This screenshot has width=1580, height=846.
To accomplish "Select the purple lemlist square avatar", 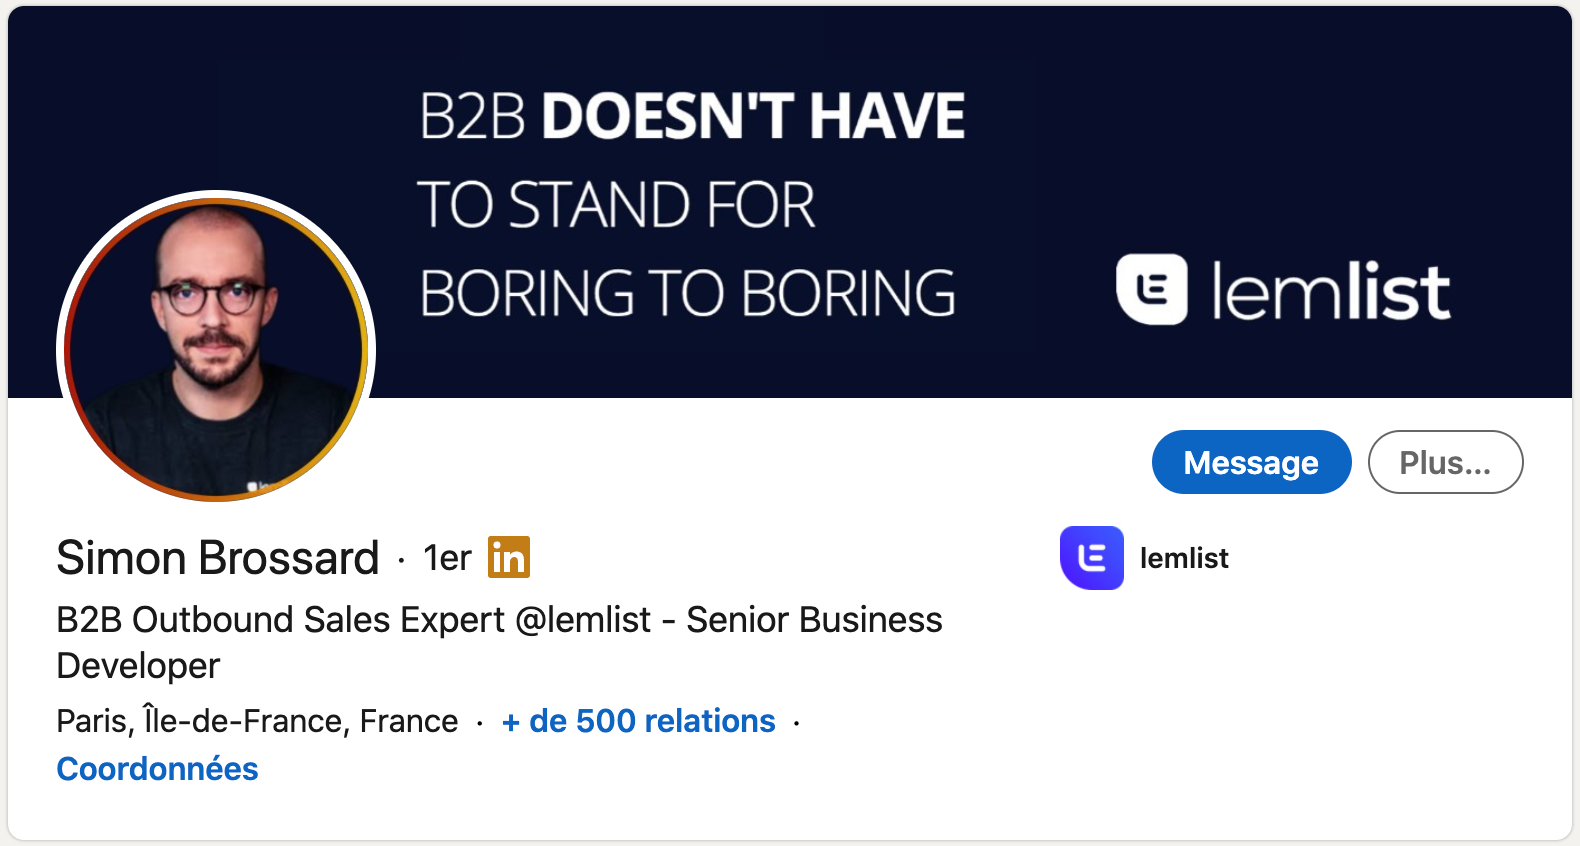I will click(x=1092, y=558).
